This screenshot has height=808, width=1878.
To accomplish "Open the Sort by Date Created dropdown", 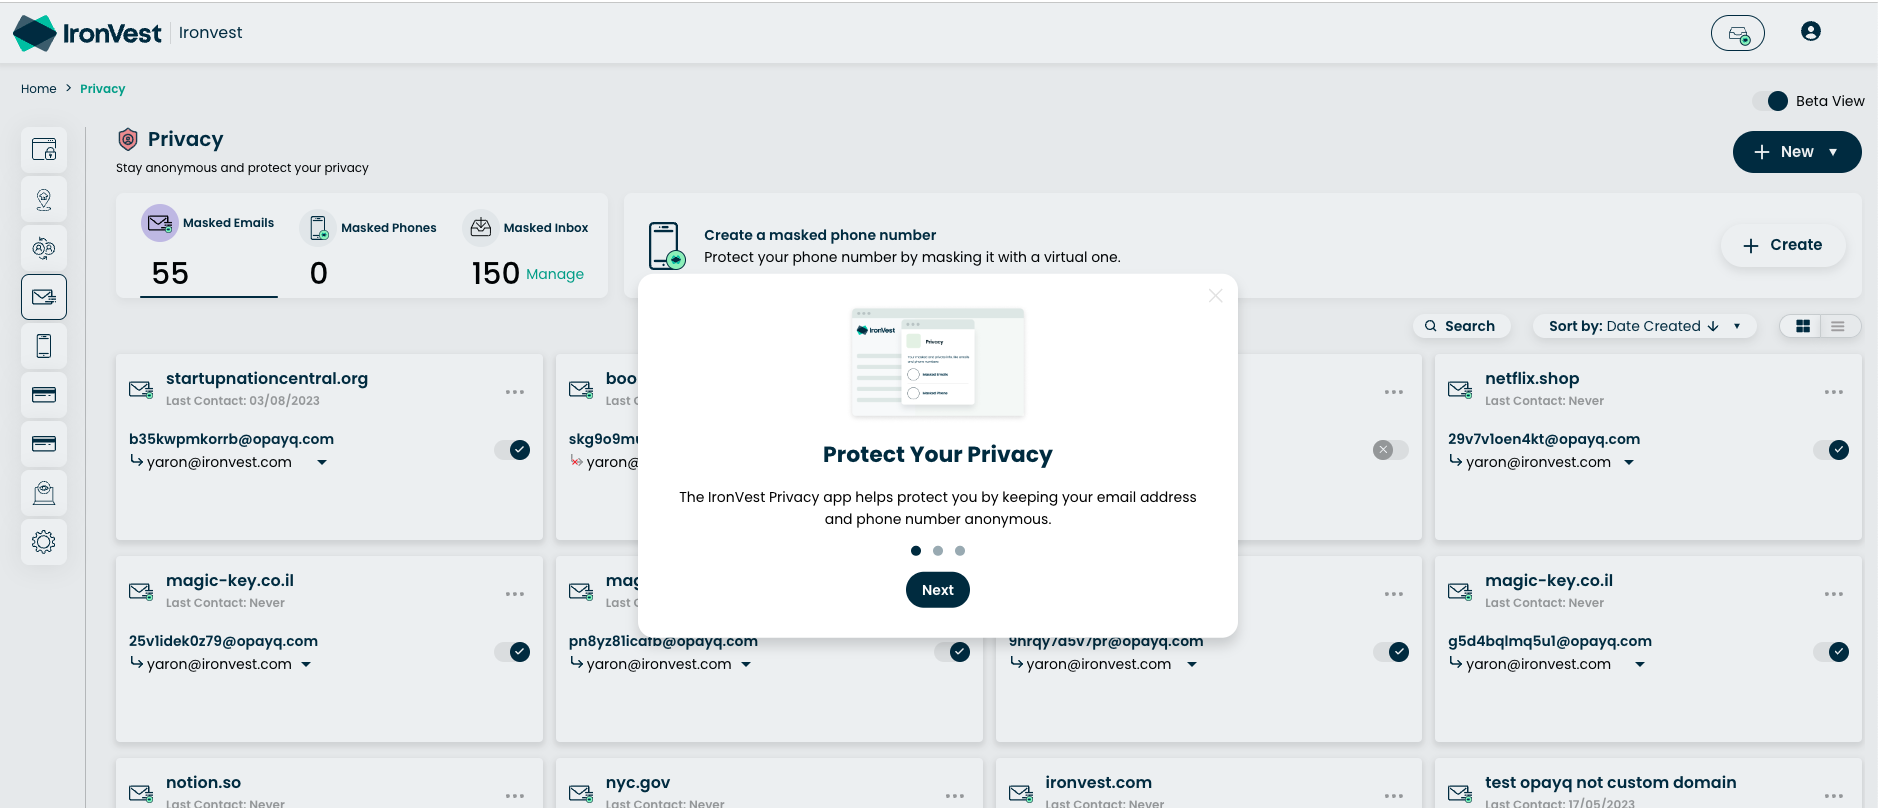I will pyautogui.click(x=1645, y=326).
